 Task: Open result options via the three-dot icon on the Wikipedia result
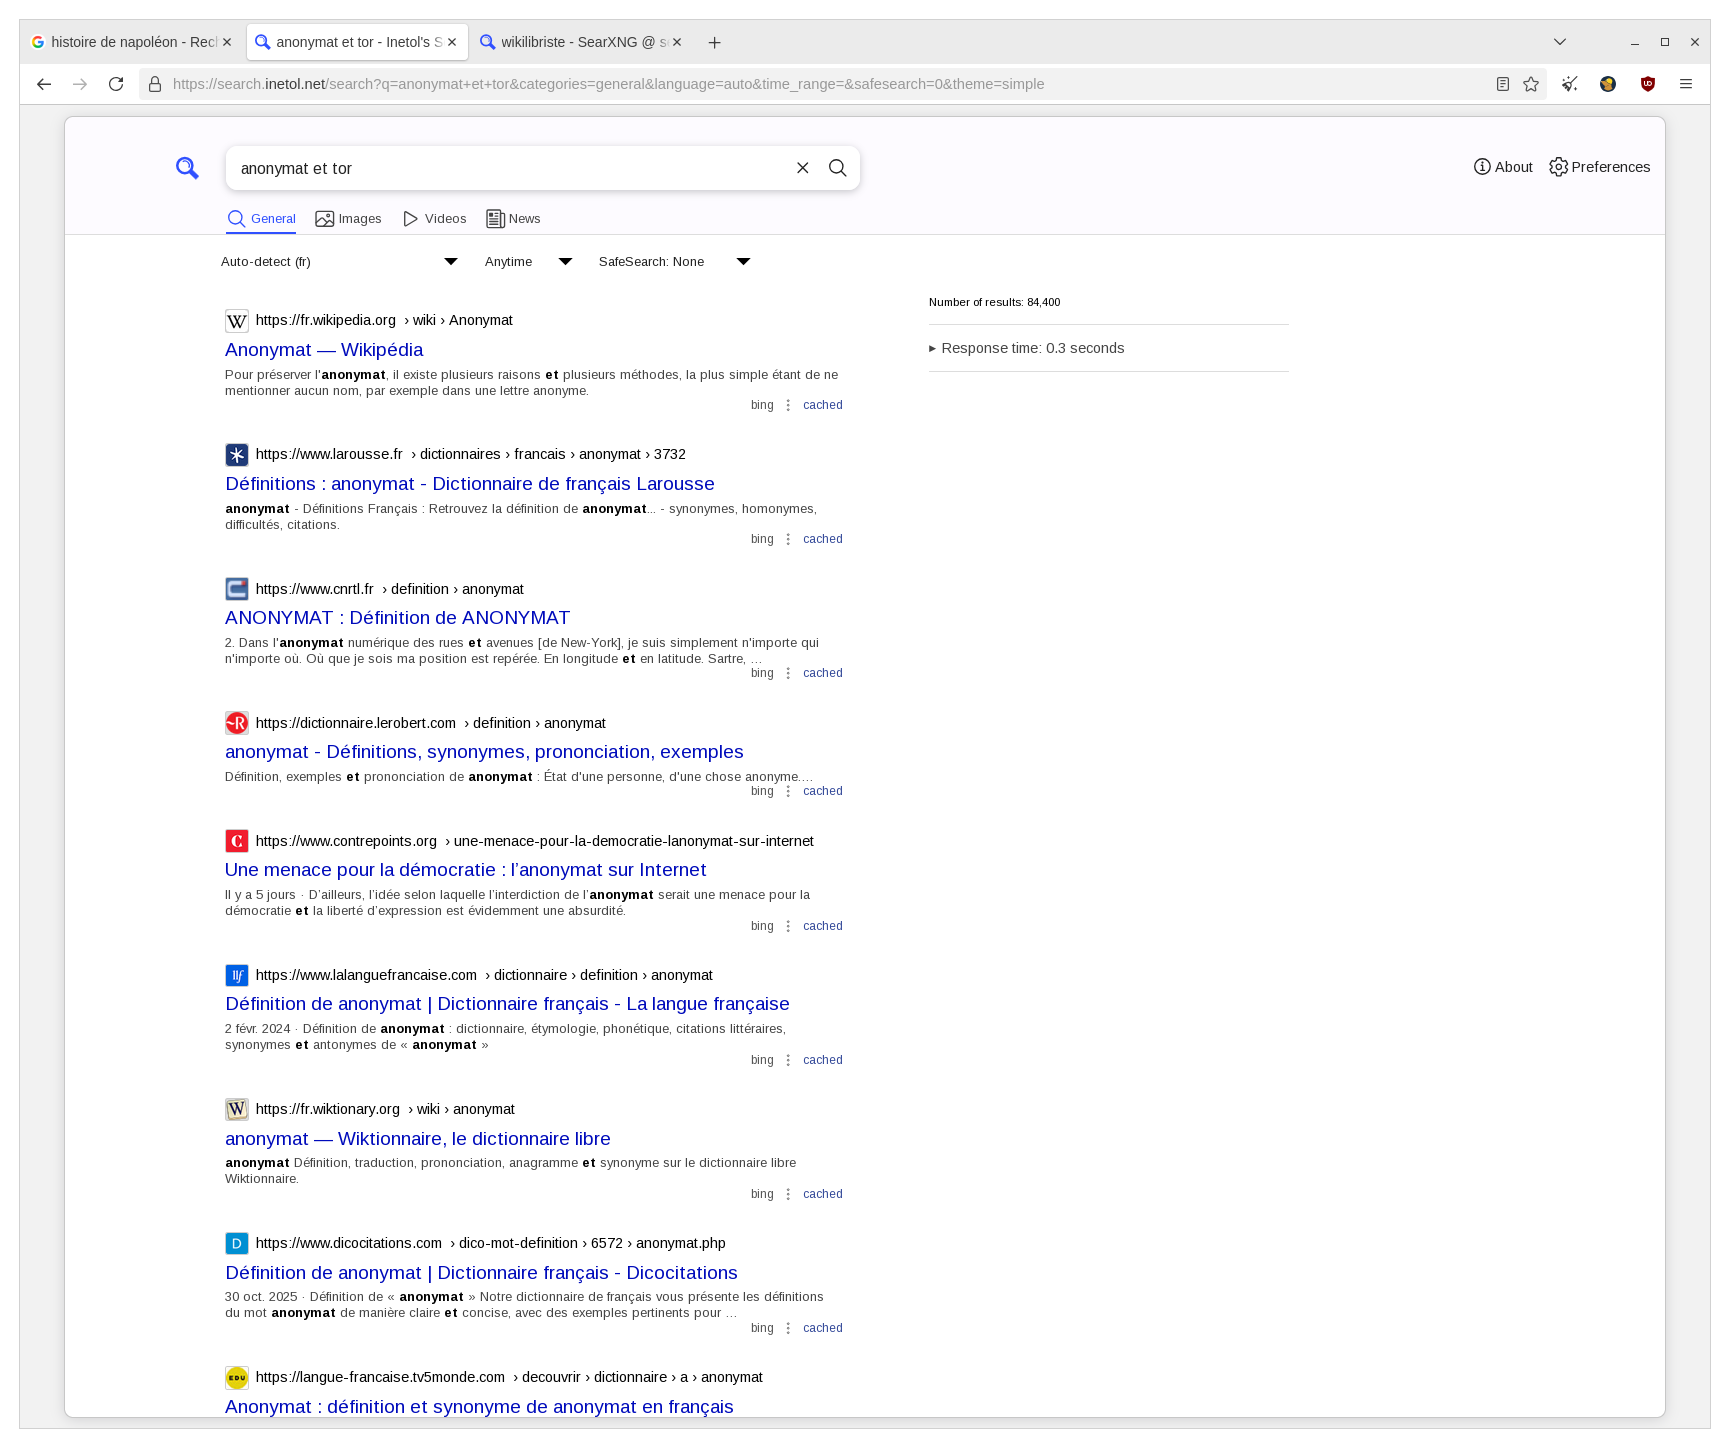pyautogui.click(x=788, y=404)
